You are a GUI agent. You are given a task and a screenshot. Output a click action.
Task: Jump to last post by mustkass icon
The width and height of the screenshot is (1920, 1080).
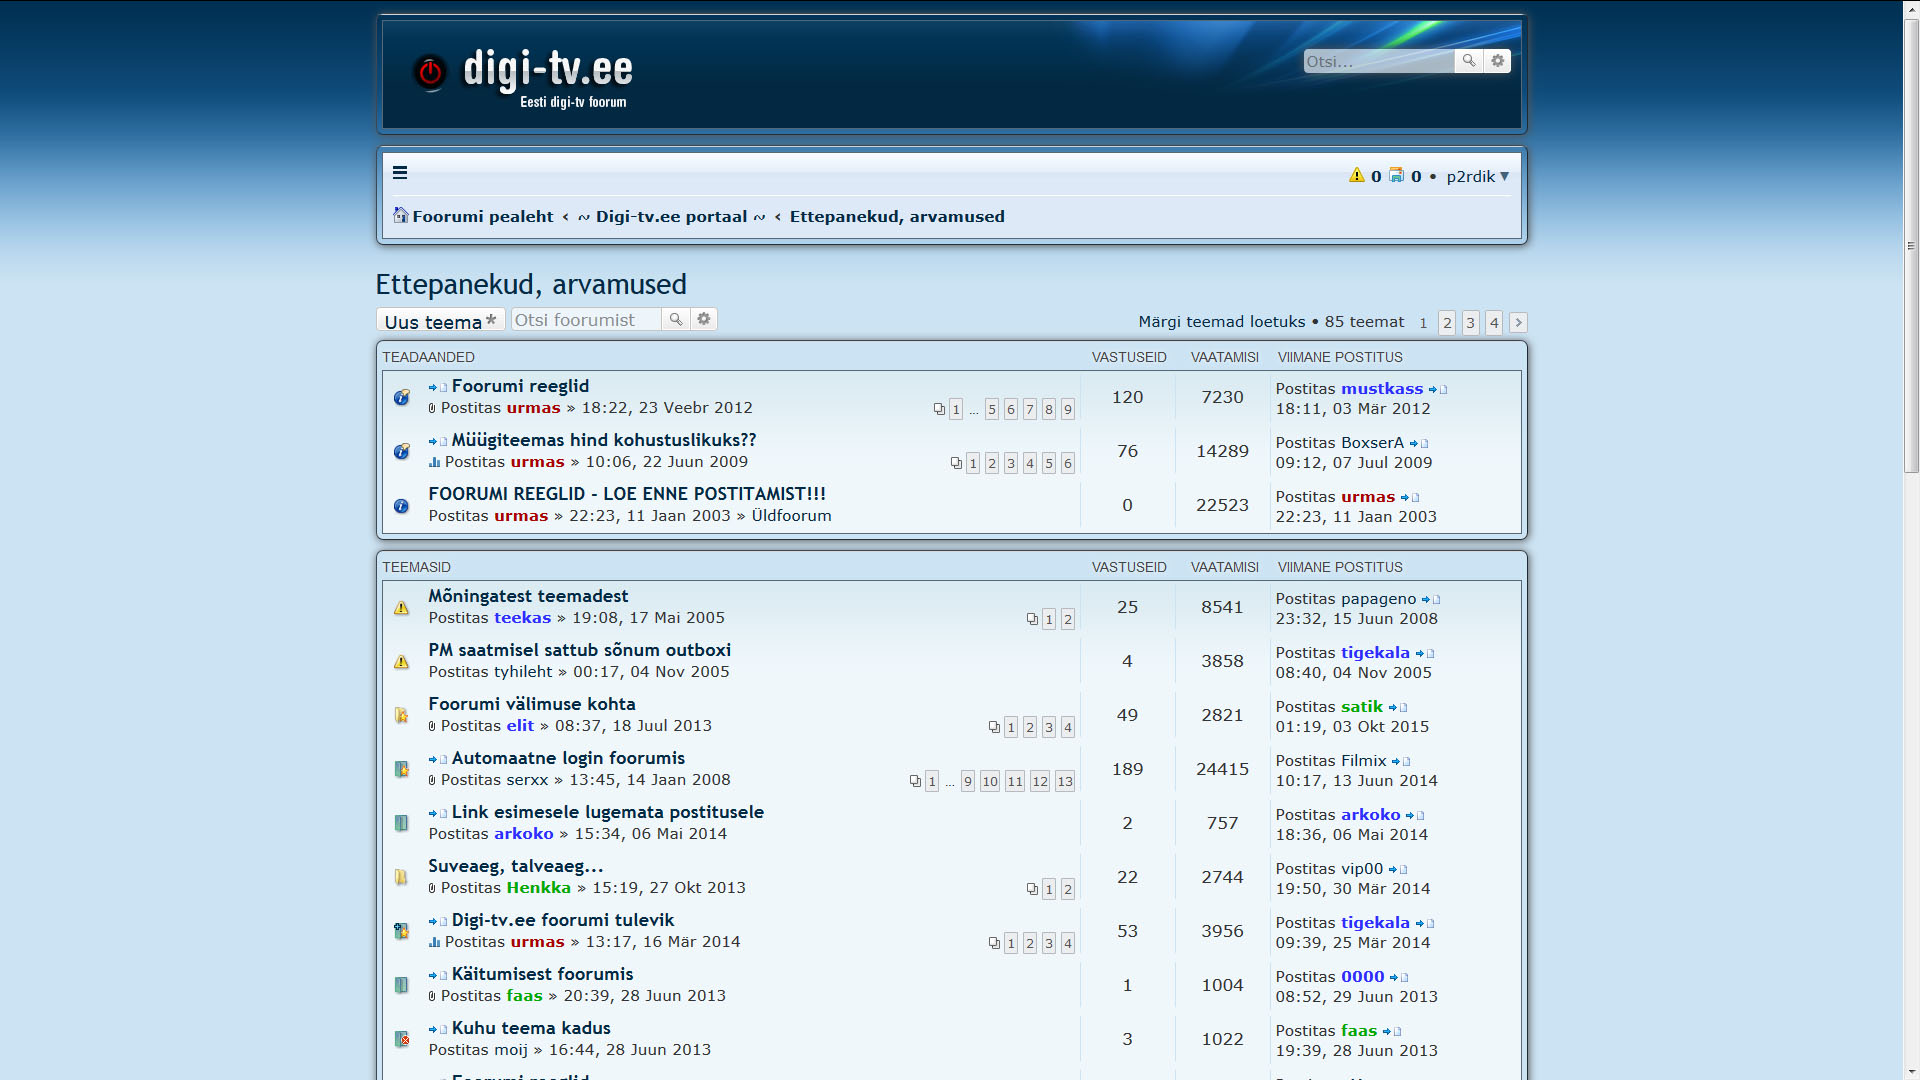(1438, 389)
